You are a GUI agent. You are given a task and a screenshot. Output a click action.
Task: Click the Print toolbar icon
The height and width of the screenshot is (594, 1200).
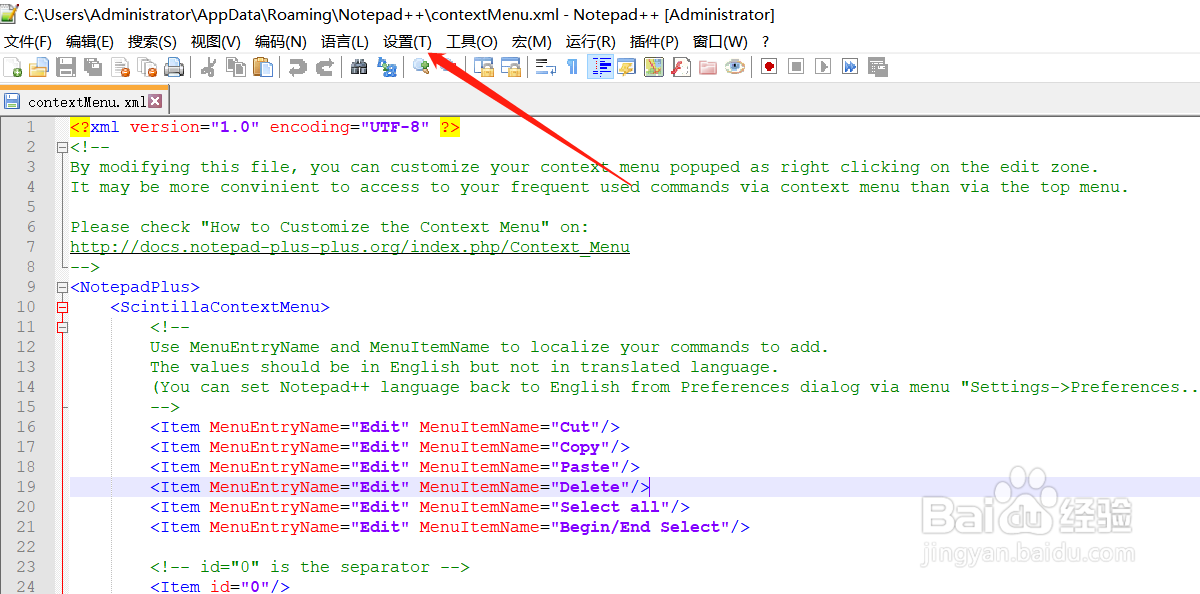click(174, 67)
